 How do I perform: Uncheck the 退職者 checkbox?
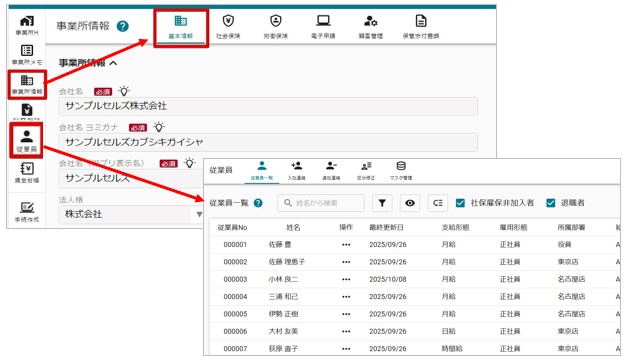pyautogui.click(x=551, y=203)
